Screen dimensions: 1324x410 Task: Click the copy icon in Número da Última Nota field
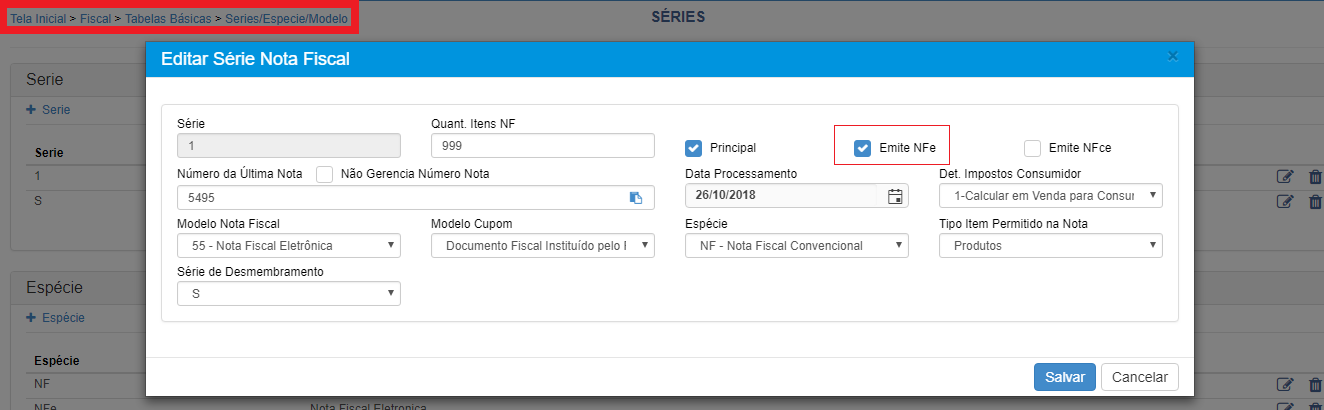tap(636, 198)
